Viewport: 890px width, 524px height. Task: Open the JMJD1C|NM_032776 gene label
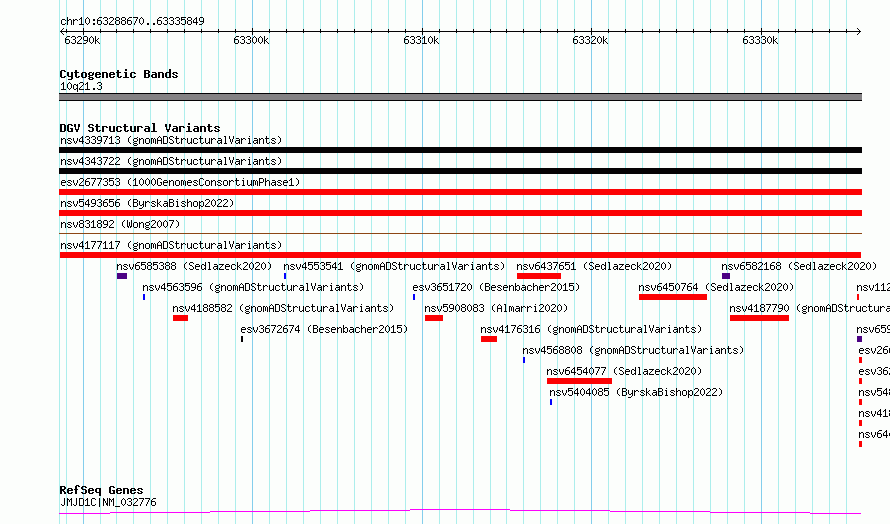click(x=108, y=502)
